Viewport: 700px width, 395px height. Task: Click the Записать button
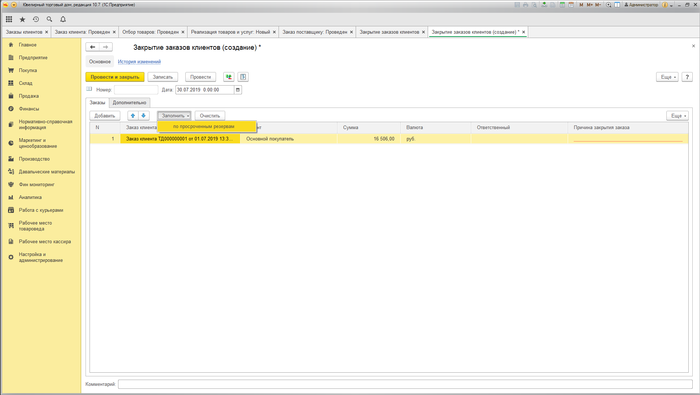(x=162, y=77)
